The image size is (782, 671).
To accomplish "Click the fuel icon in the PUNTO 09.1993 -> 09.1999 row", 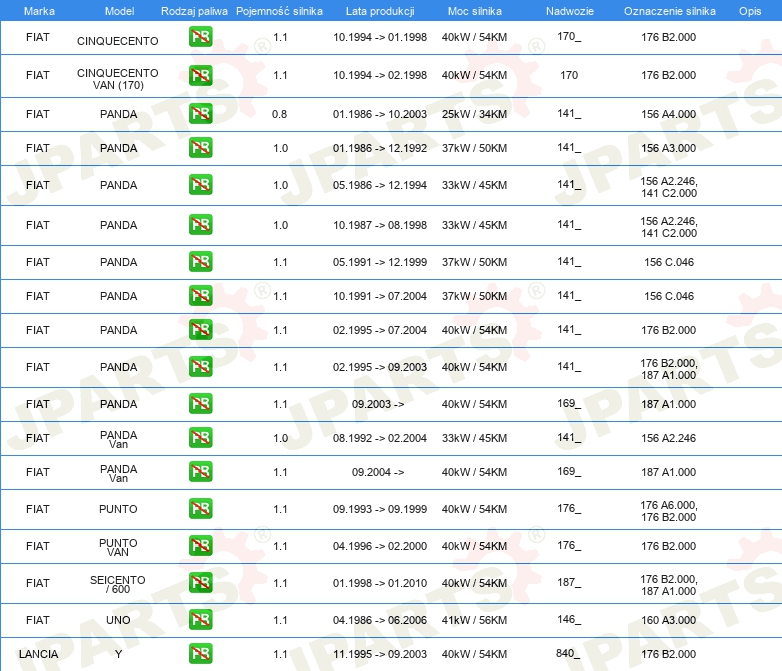I will (200, 508).
